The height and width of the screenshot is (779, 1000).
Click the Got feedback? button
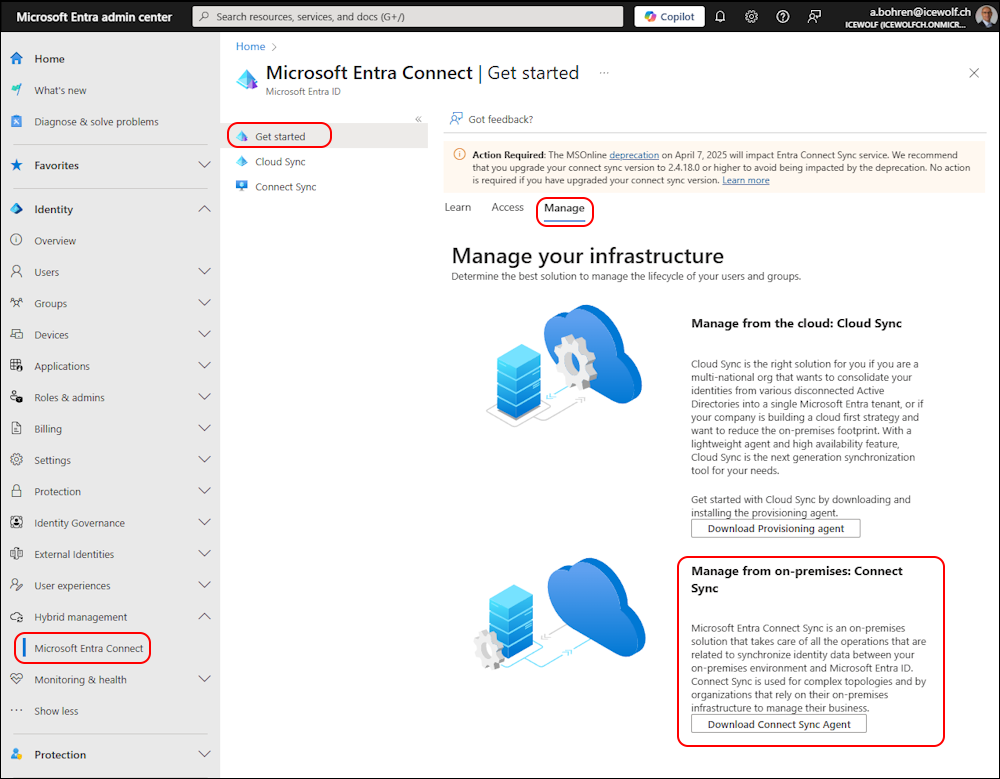[492, 119]
